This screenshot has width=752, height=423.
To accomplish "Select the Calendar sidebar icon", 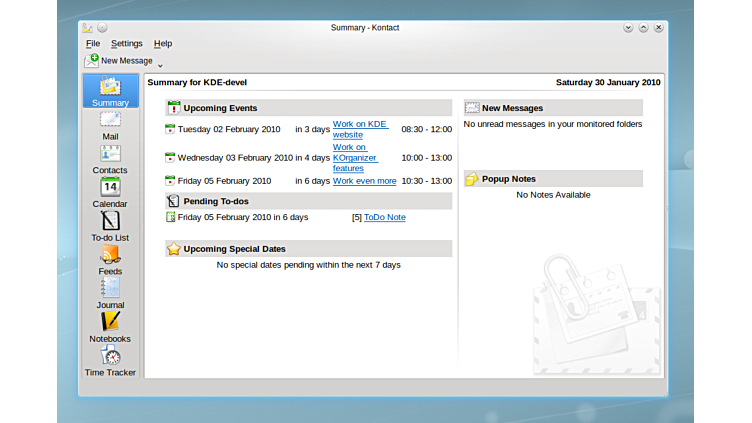I will (x=110, y=192).
